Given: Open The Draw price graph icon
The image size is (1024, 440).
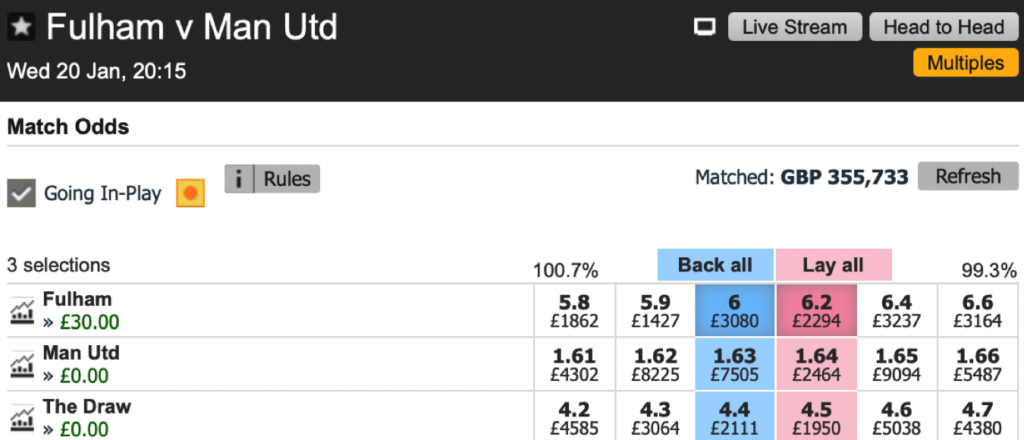Looking at the screenshot, I should [22, 418].
